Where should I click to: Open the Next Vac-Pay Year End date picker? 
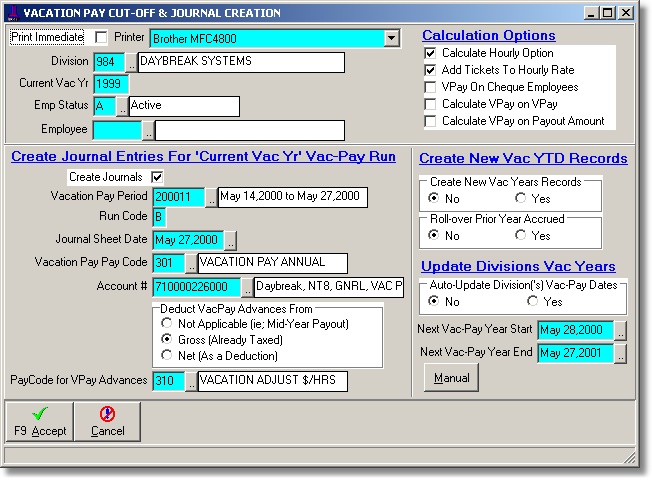[620, 354]
